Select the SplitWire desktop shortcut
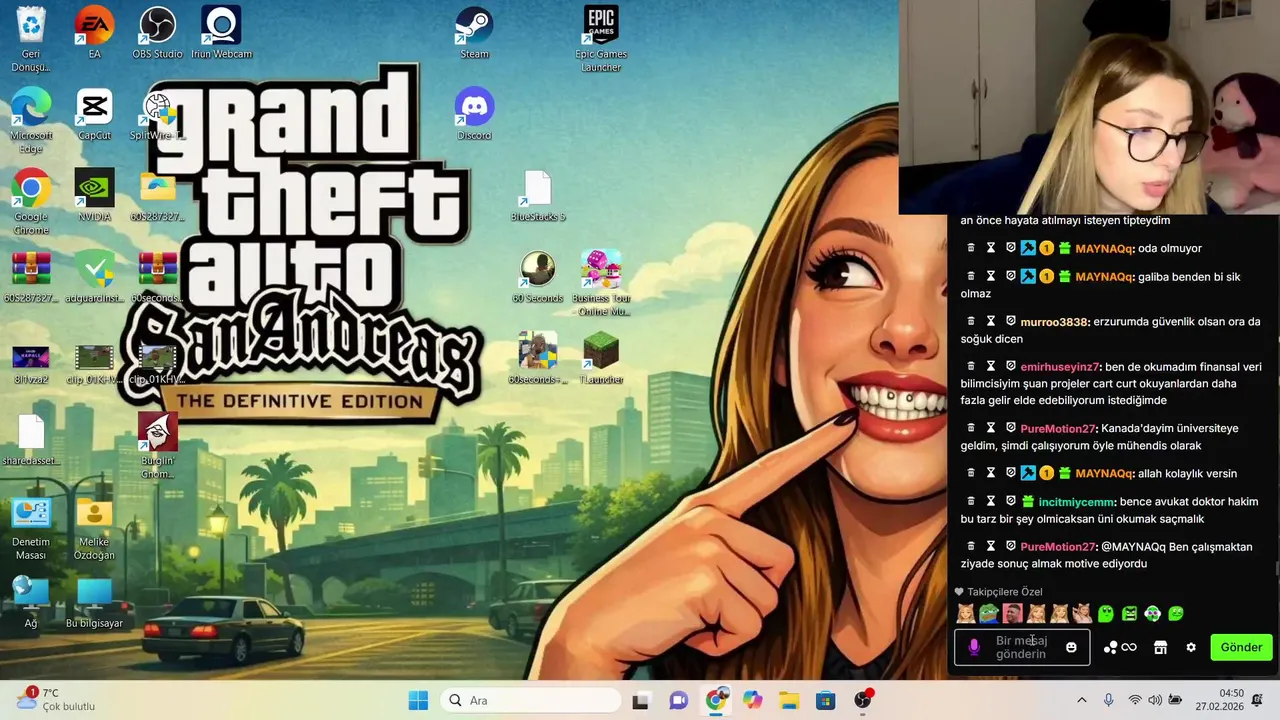The image size is (1280, 720). pos(157,114)
